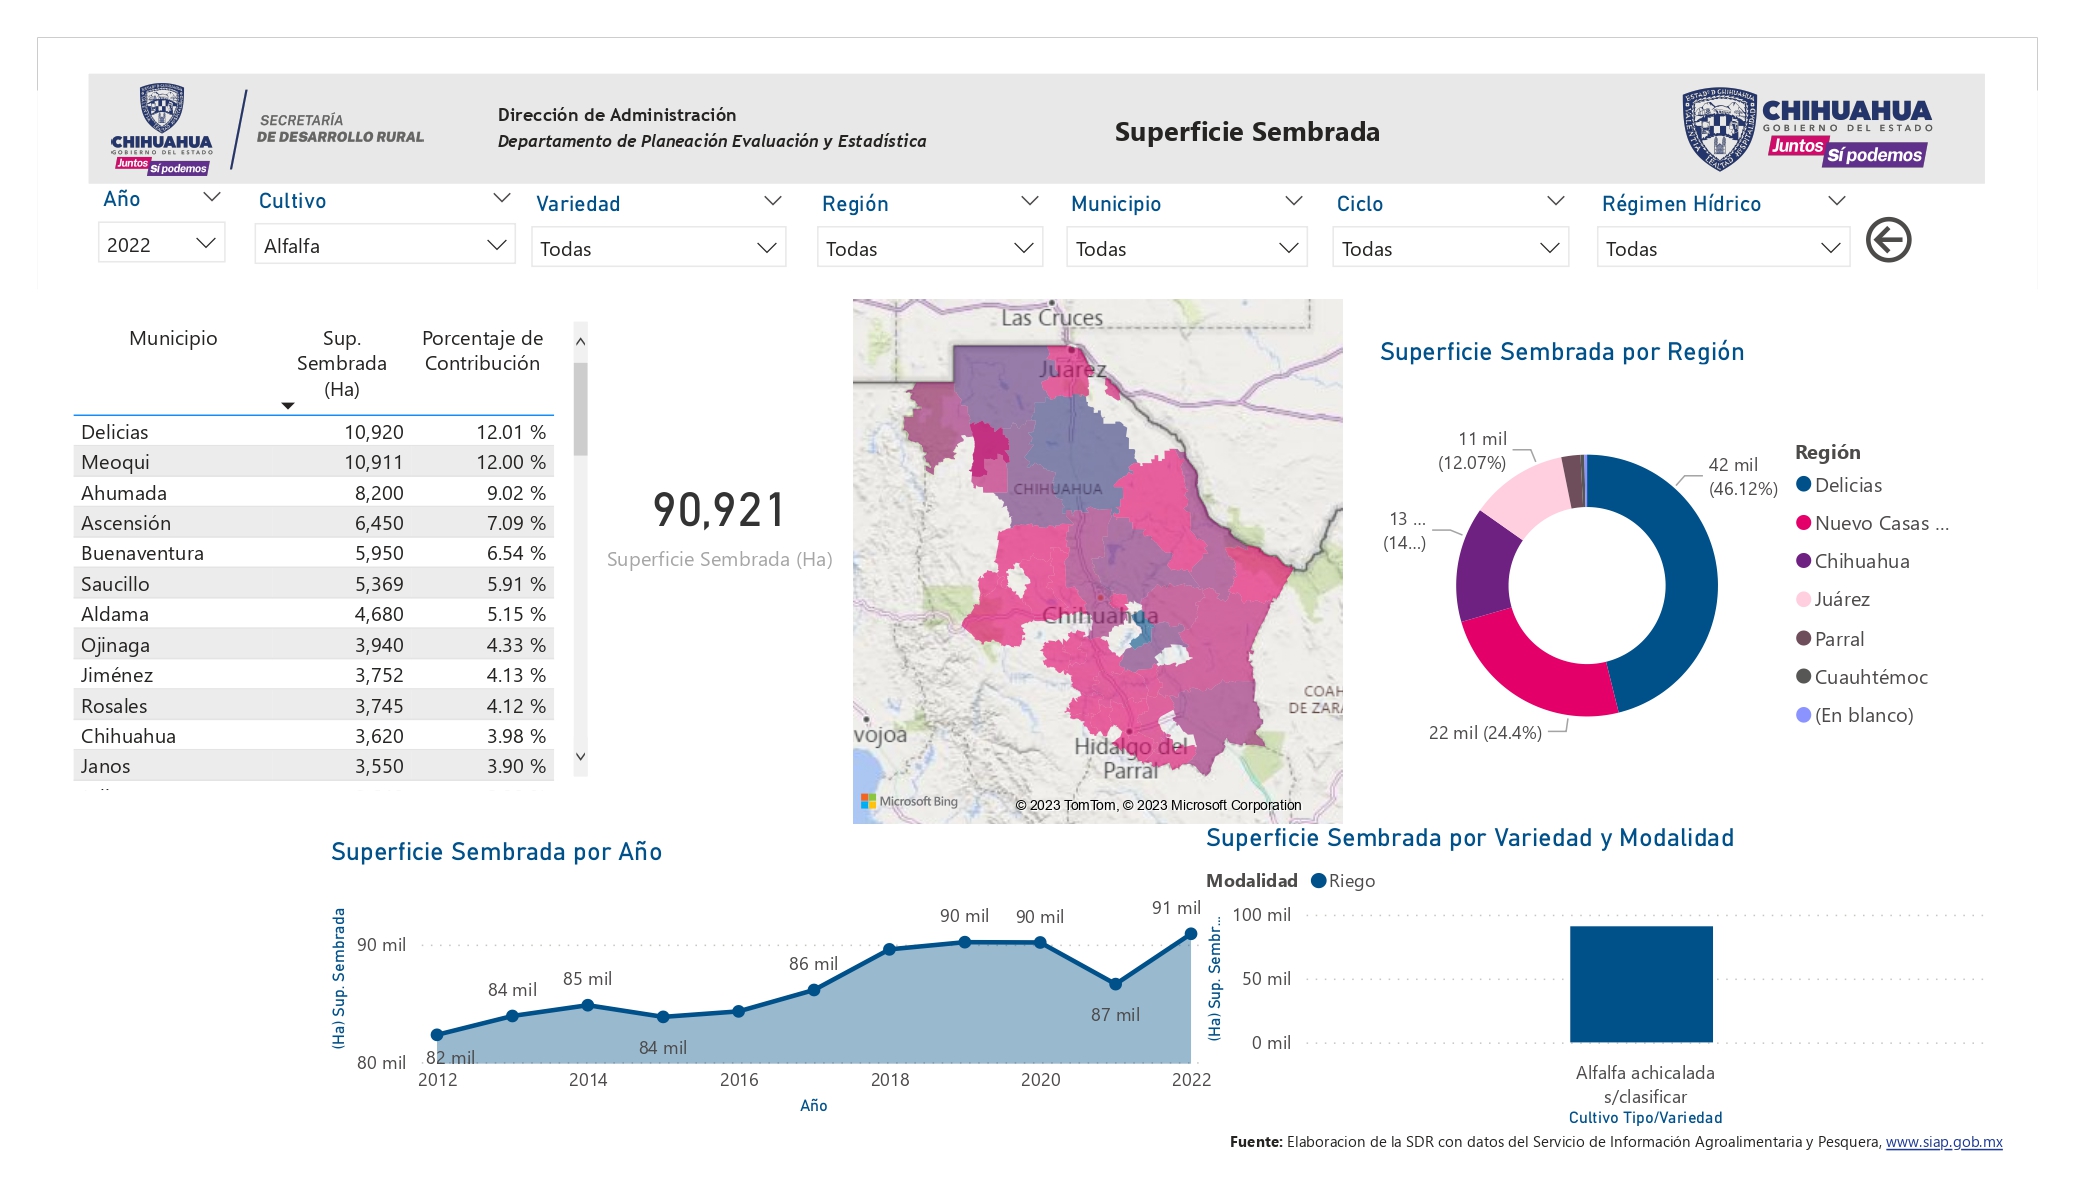Screen dimensions: 2075x1200
Task: Open the Municipio Todas dropdown
Action: [1186, 248]
